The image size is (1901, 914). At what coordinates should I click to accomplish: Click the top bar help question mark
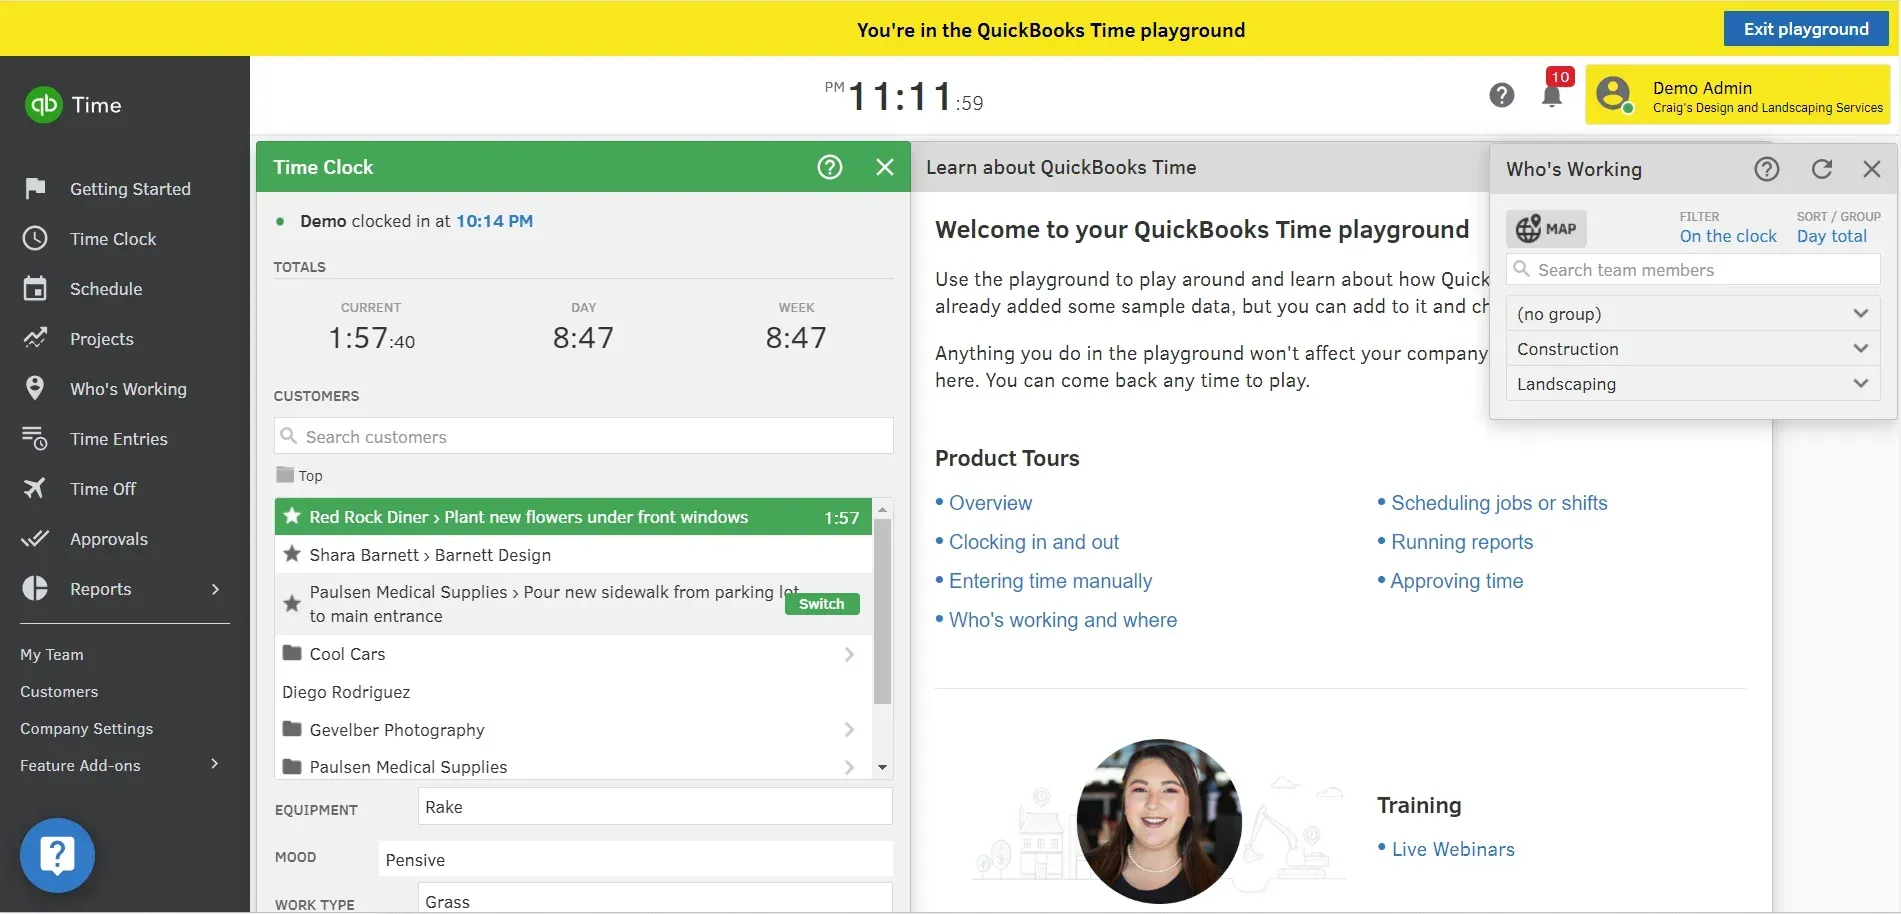pos(1501,95)
